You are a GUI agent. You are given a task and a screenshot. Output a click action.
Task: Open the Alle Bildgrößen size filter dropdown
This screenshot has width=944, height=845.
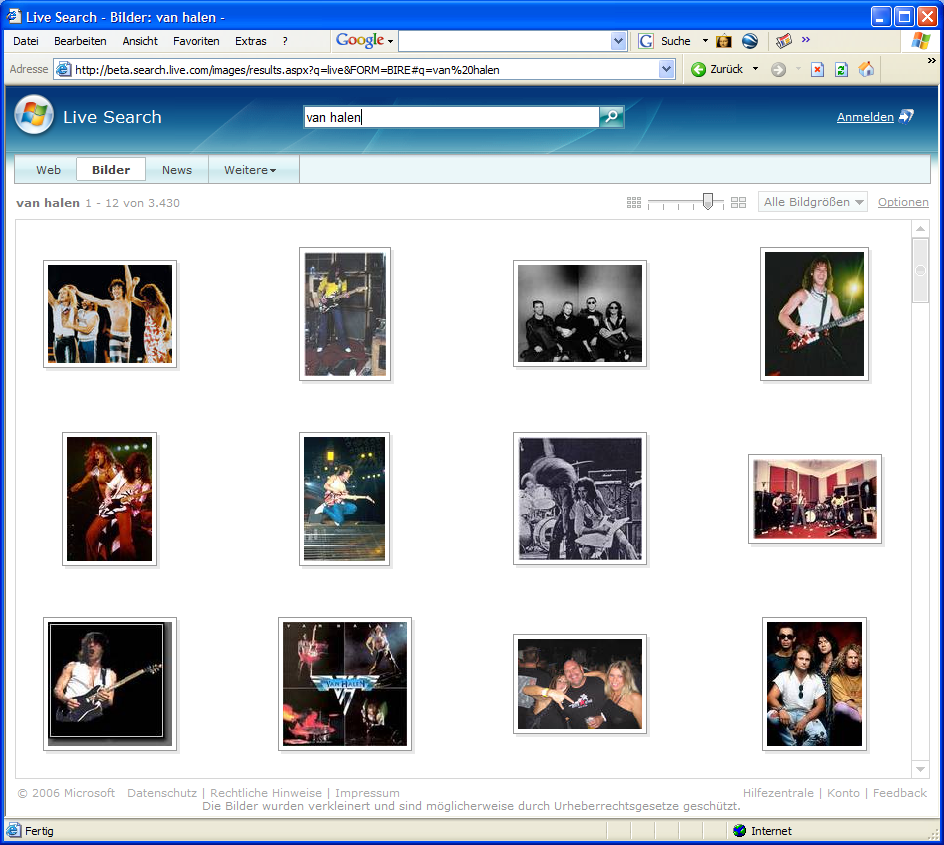(x=813, y=202)
